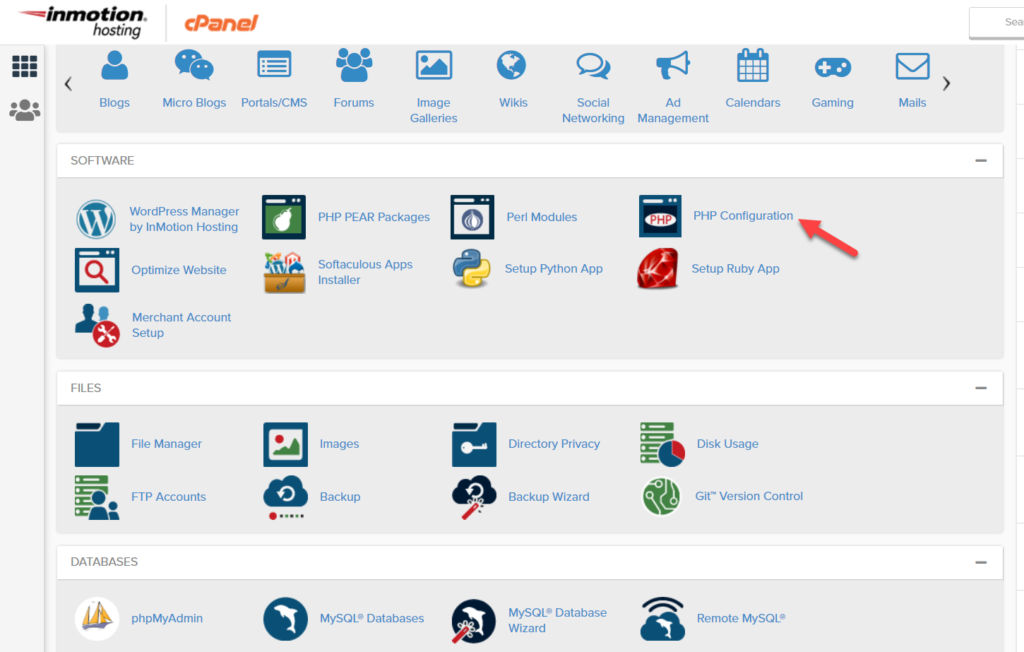Open the Wikis globe icon
1024x652 pixels.
[511, 65]
